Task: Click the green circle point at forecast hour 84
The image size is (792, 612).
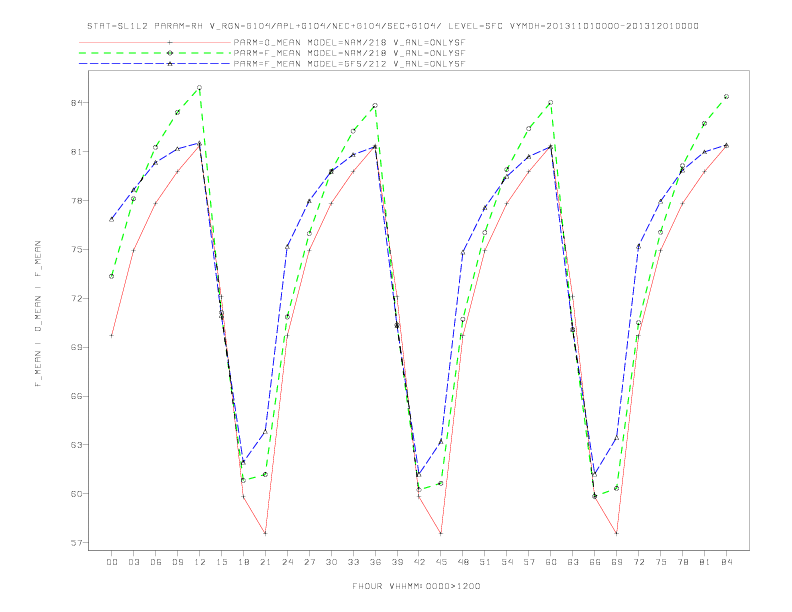Action: tap(726, 96)
